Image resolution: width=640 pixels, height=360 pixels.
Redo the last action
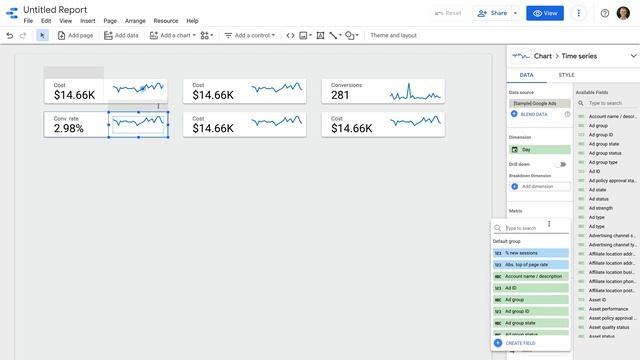coord(23,36)
